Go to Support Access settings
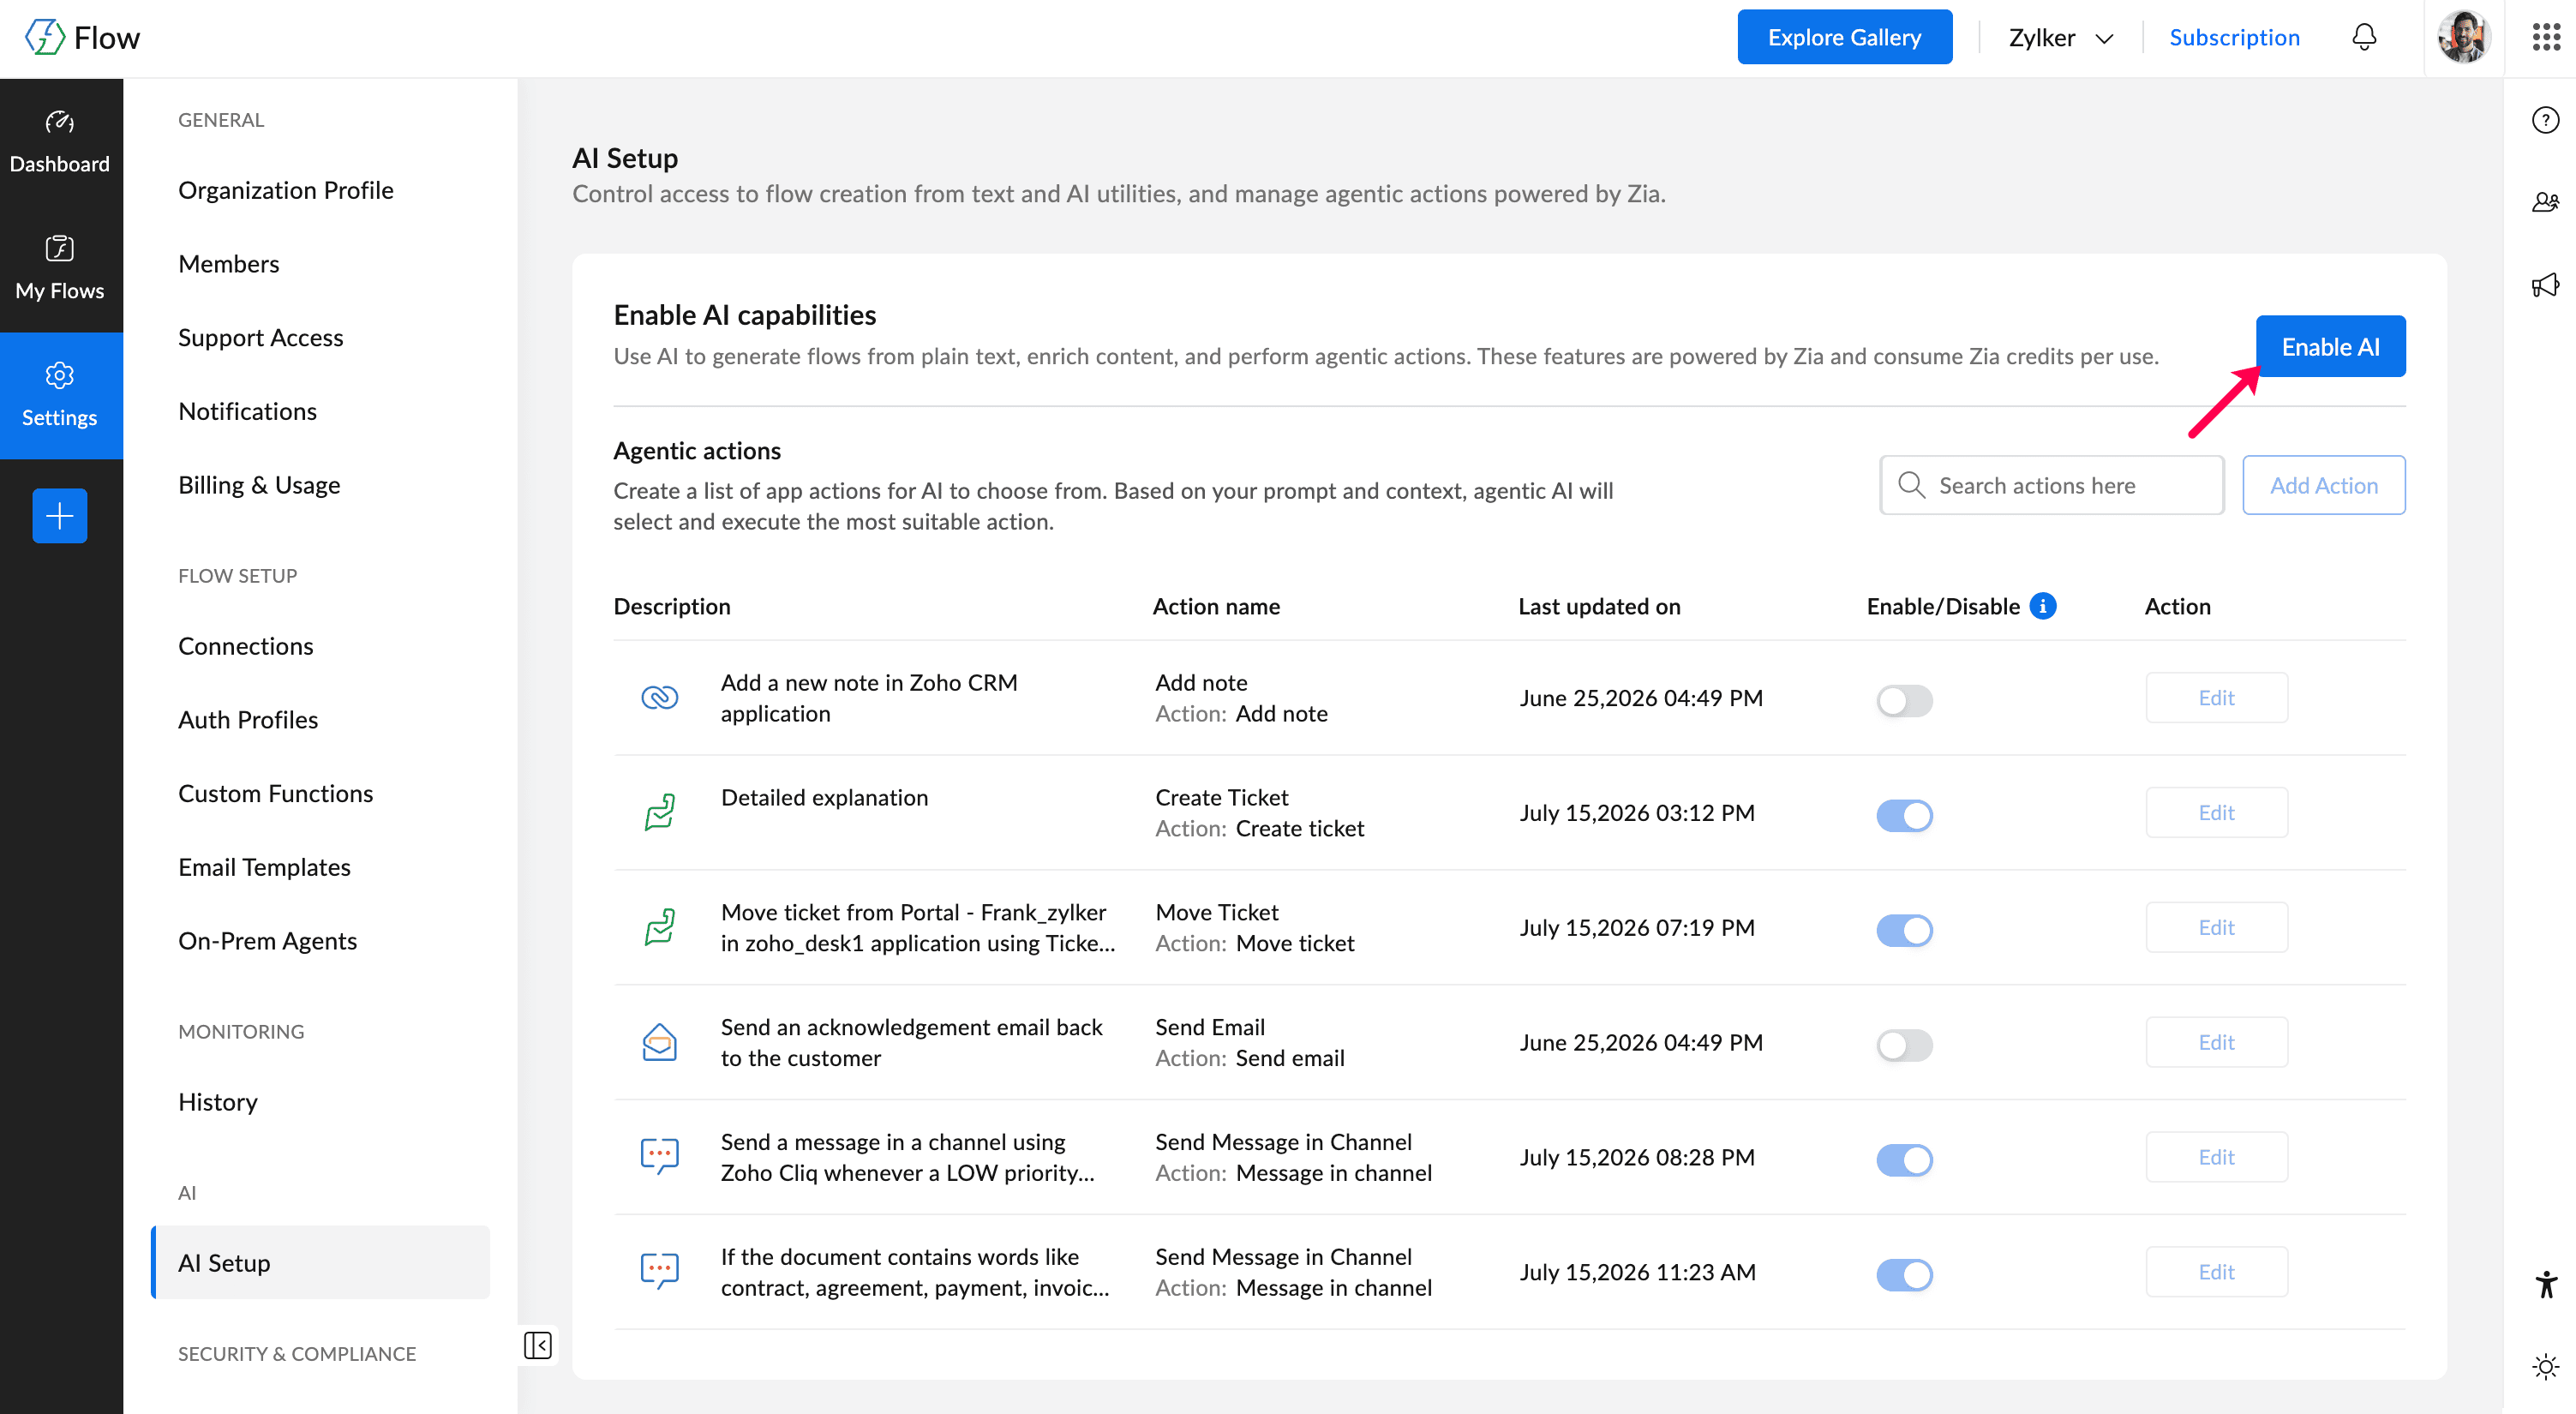The width and height of the screenshot is (2576, 1414). coord(261,338)
